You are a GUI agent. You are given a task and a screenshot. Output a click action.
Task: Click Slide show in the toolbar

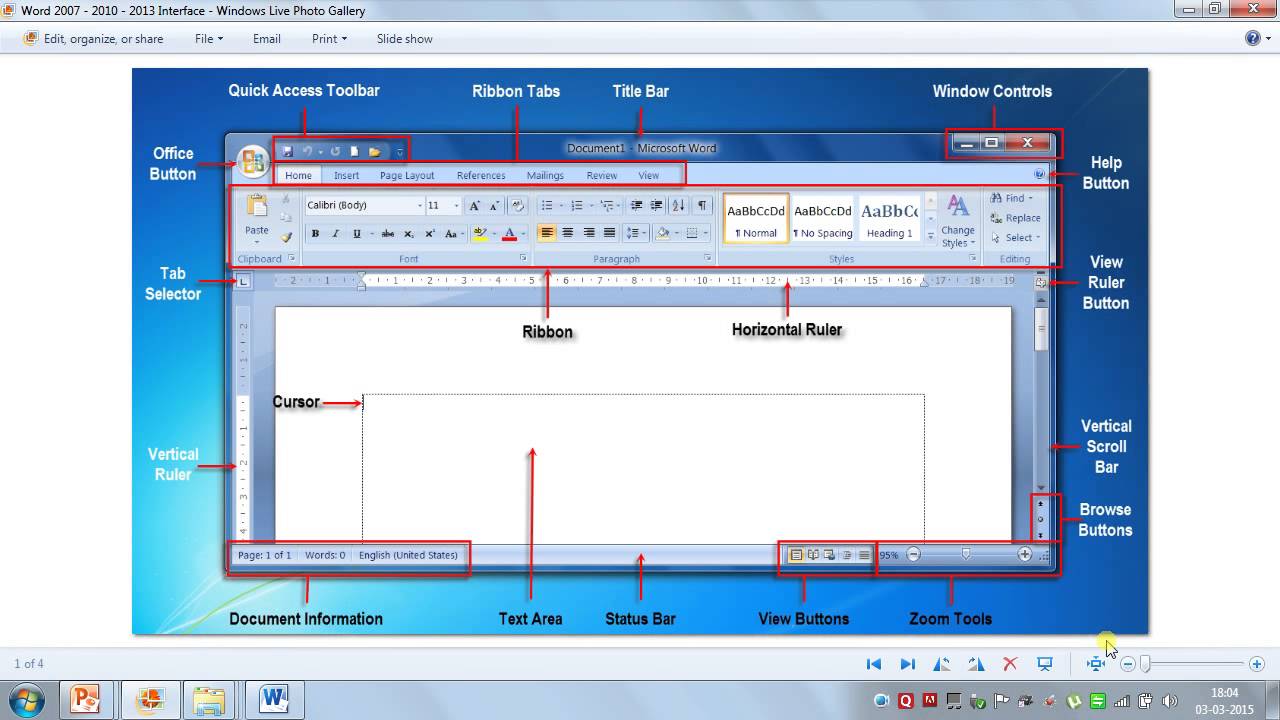click(404, 39)
